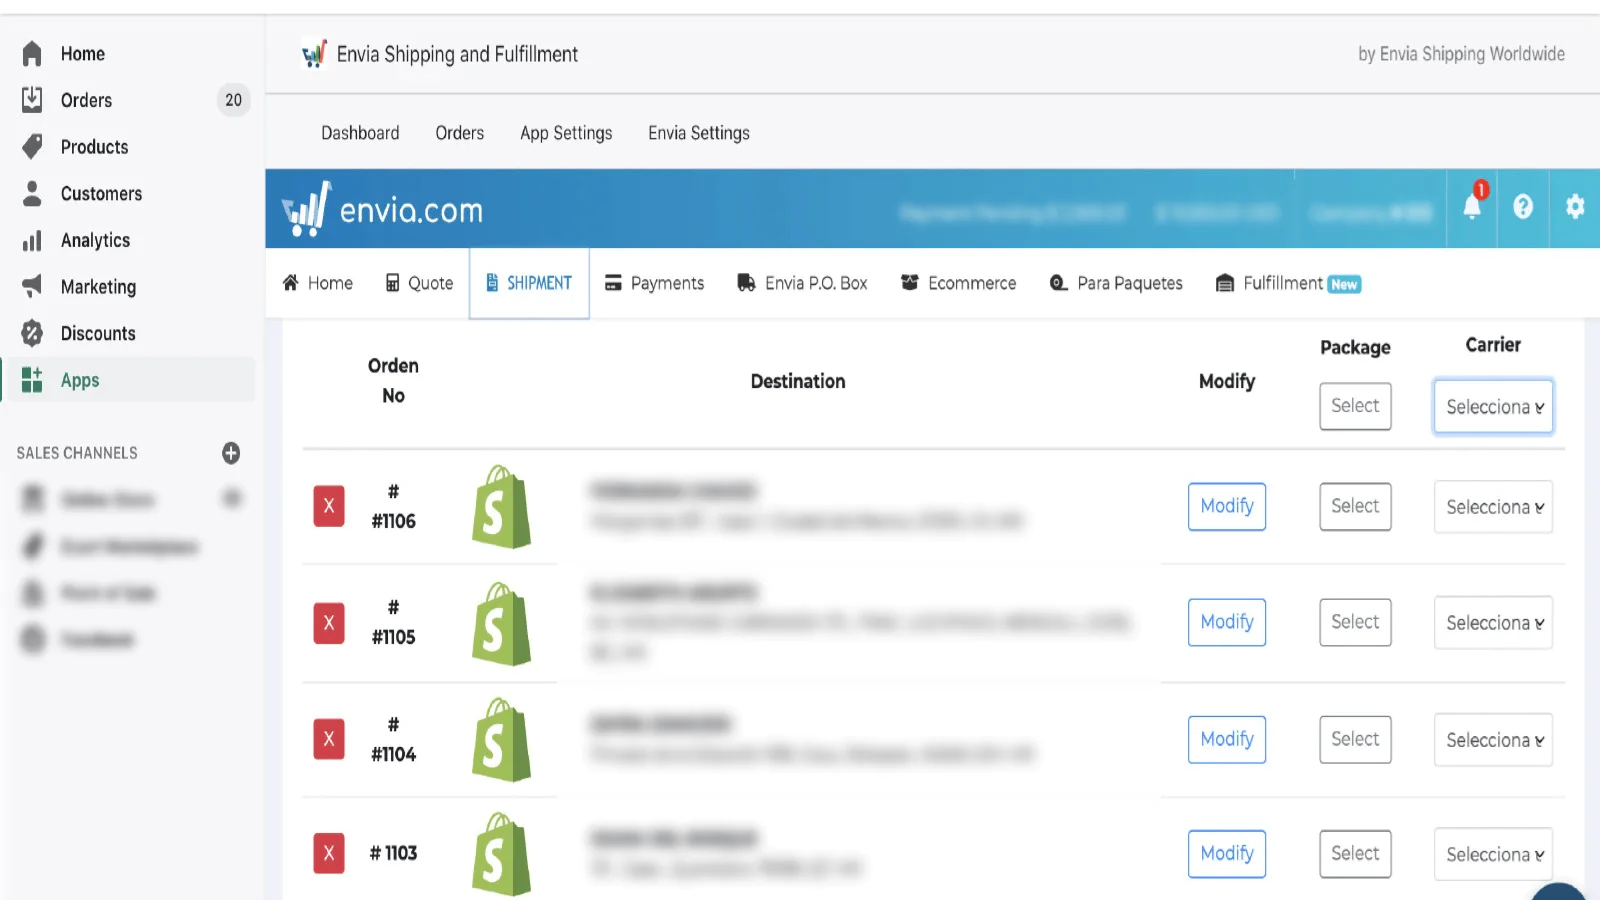Viewport: 1600px width, 900px height.
Task: Modify the order #1106 shipment
Action: 1227,506
